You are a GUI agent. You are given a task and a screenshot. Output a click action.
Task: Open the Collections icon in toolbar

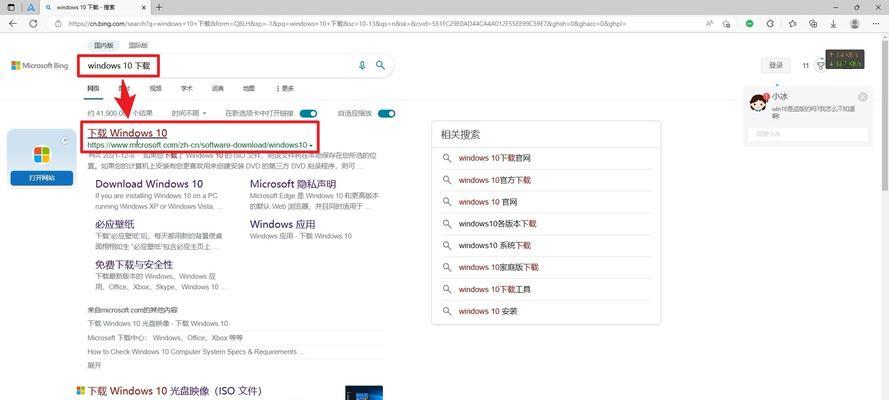(813, 24)
